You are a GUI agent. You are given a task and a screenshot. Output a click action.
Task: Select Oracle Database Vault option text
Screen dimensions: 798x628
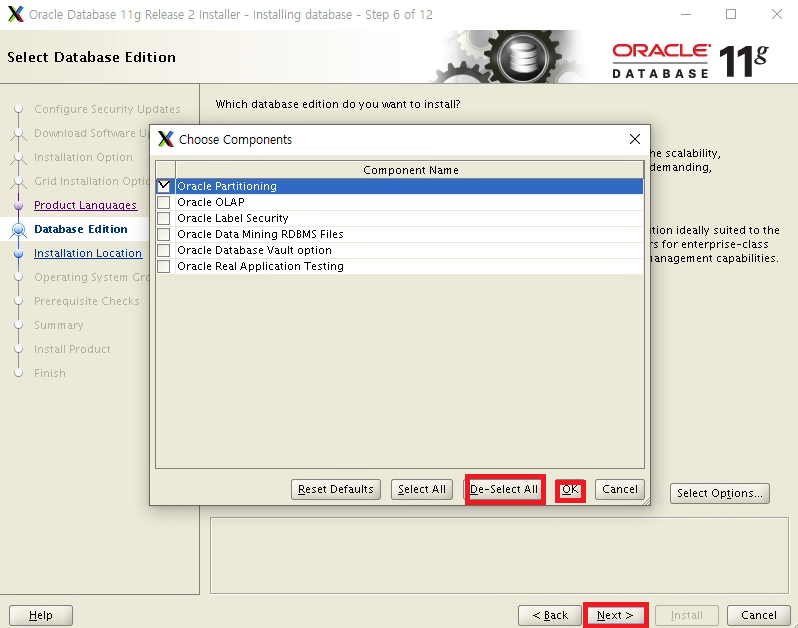point(254,250)
